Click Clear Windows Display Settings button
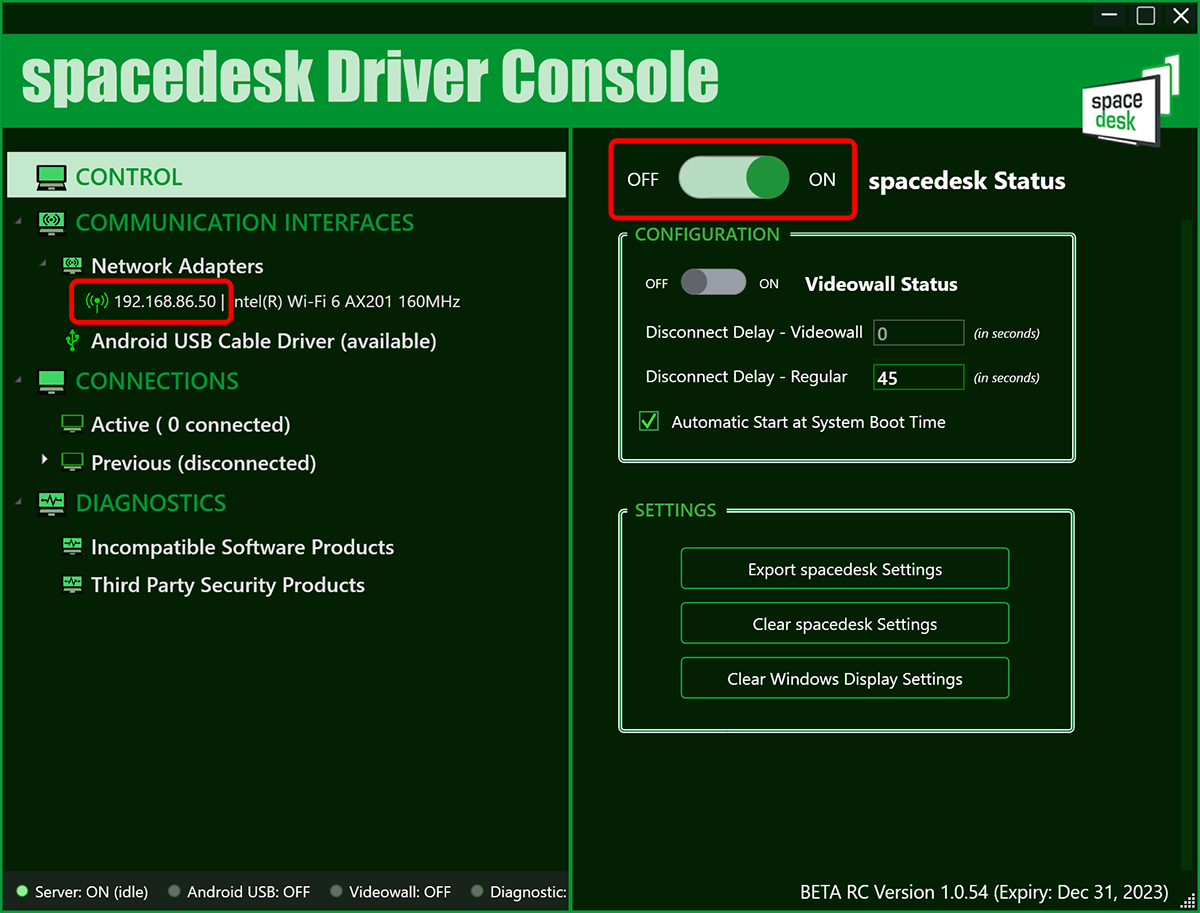This screenshot has height=913, width=1200. (x=845, y=678)
